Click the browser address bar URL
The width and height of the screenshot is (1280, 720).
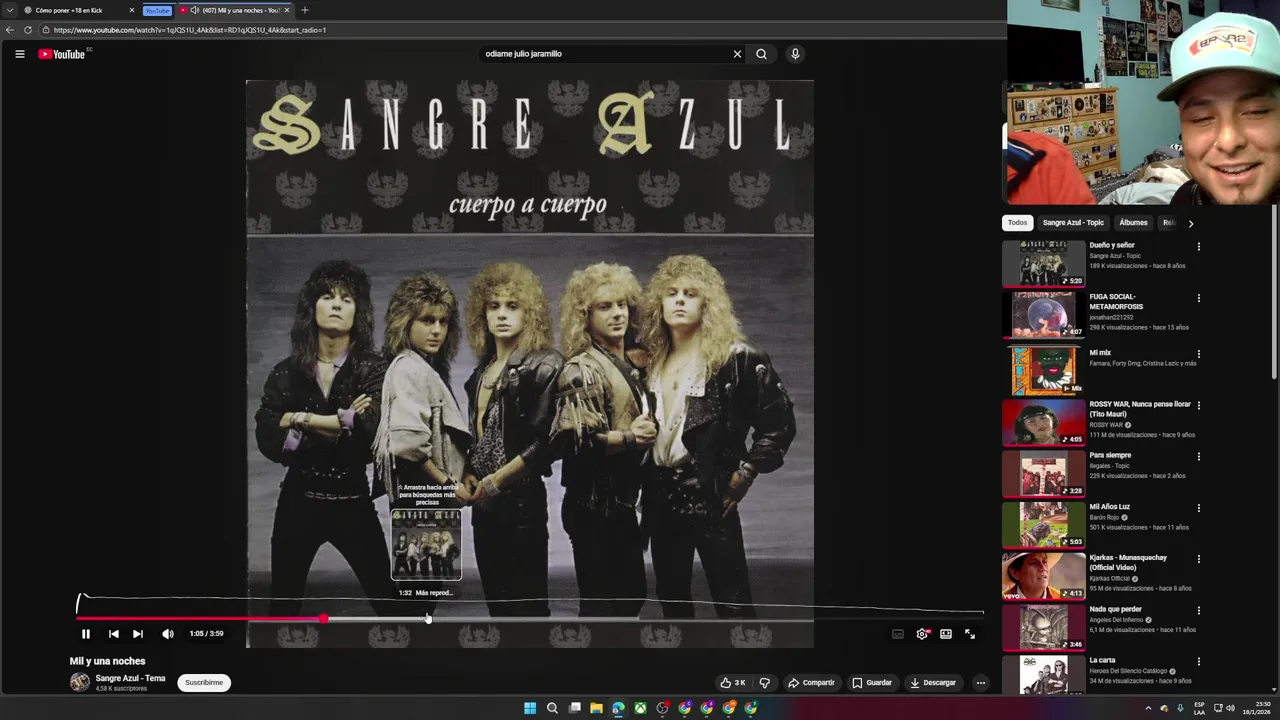tap(190, 30)
